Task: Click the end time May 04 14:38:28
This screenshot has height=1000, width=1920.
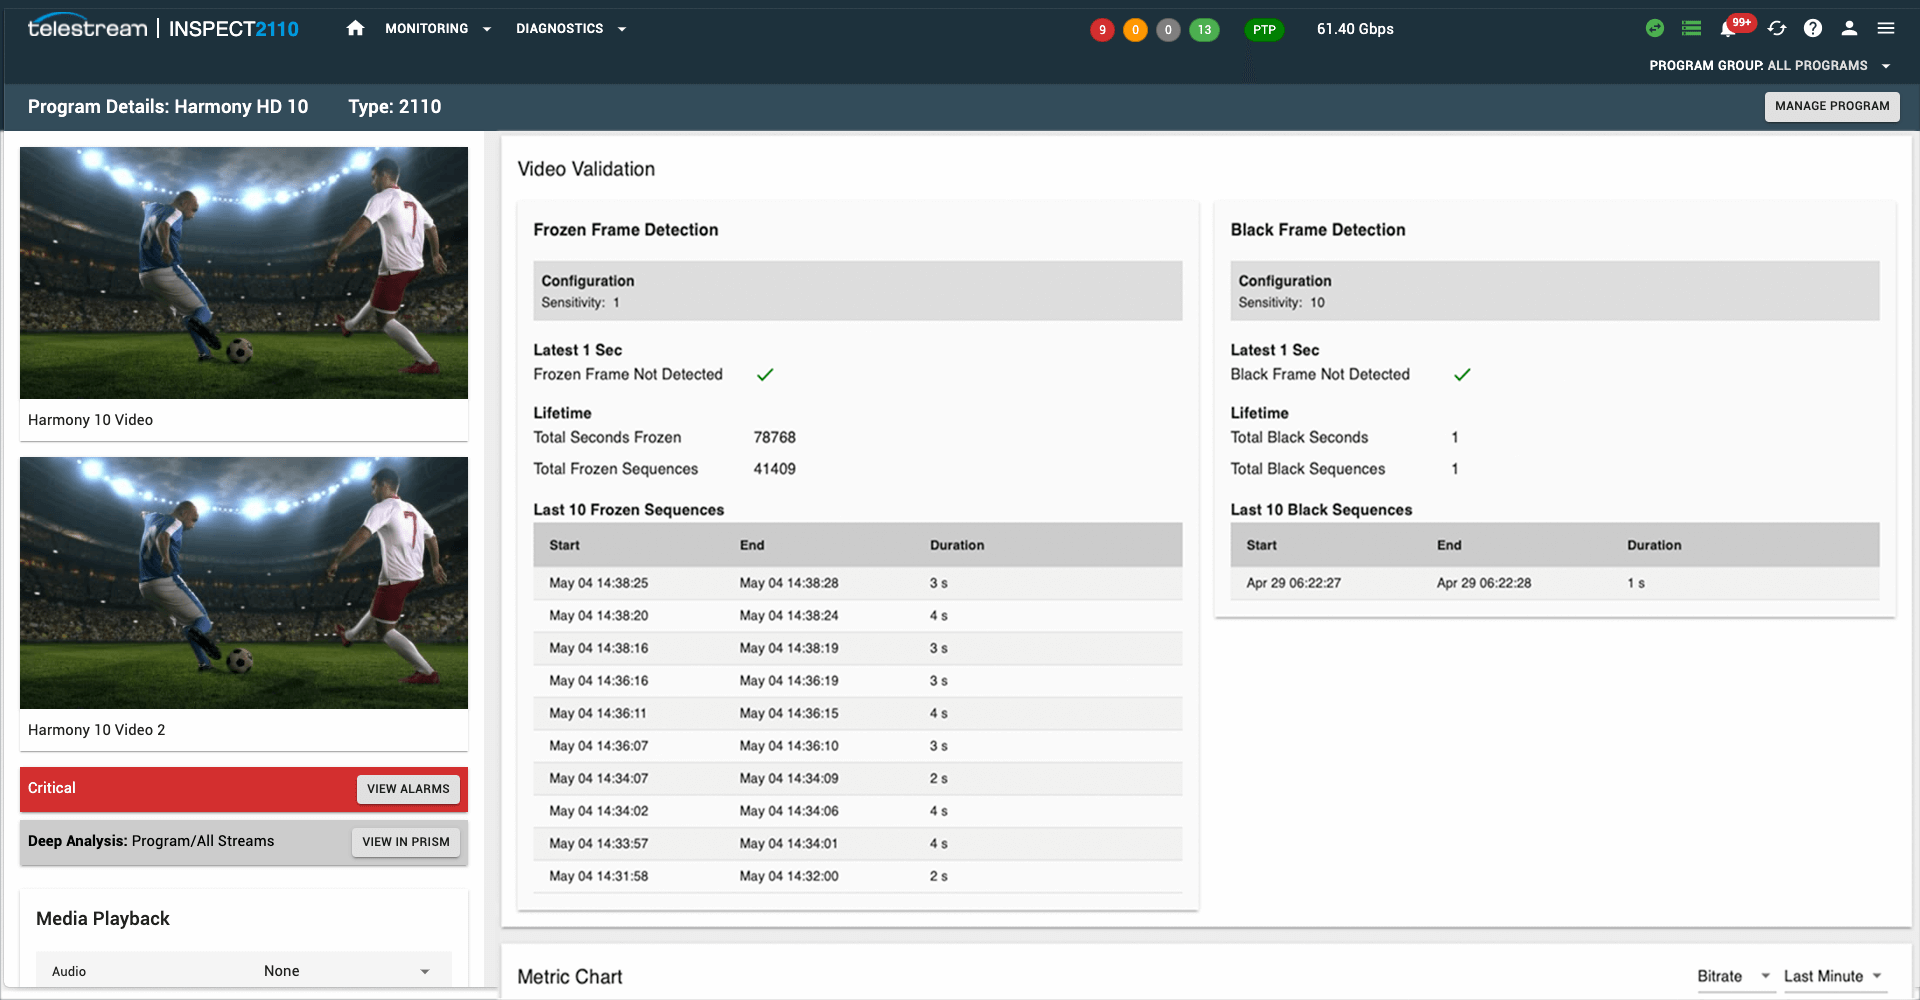Action: point(789,583)
